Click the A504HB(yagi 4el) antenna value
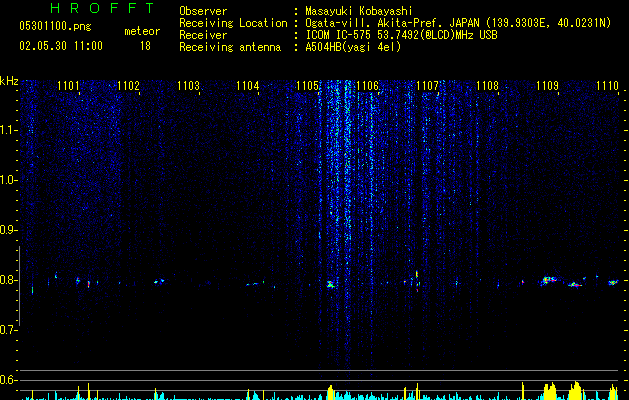 pos(353,47)
